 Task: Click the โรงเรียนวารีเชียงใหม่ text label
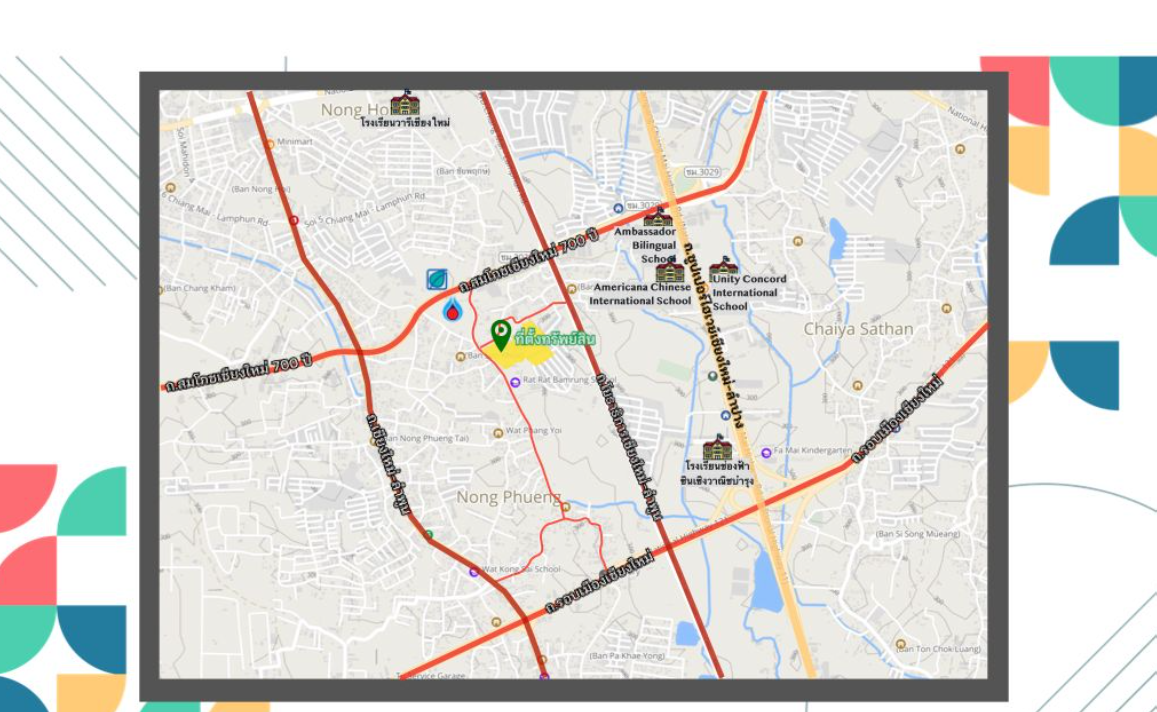(x=405, y=122)
